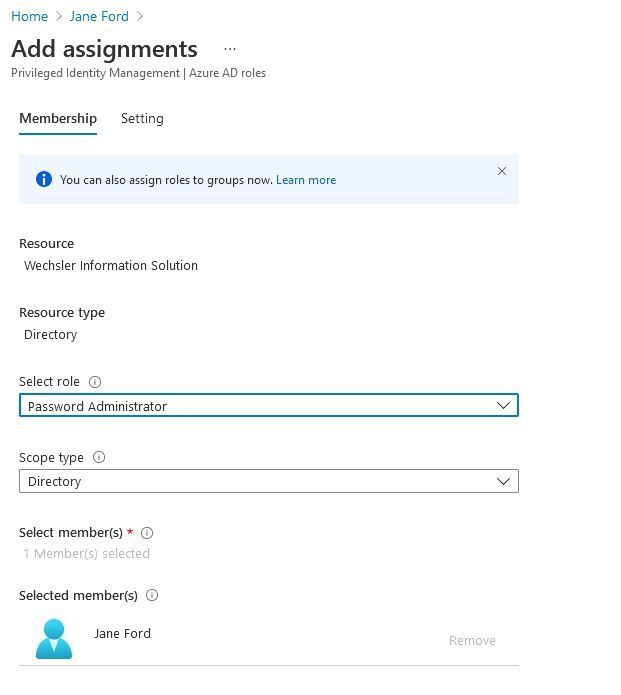Click the info icon beside Select role
The height and width of the screenshot is (695, 621).
[x=95, y=382]
